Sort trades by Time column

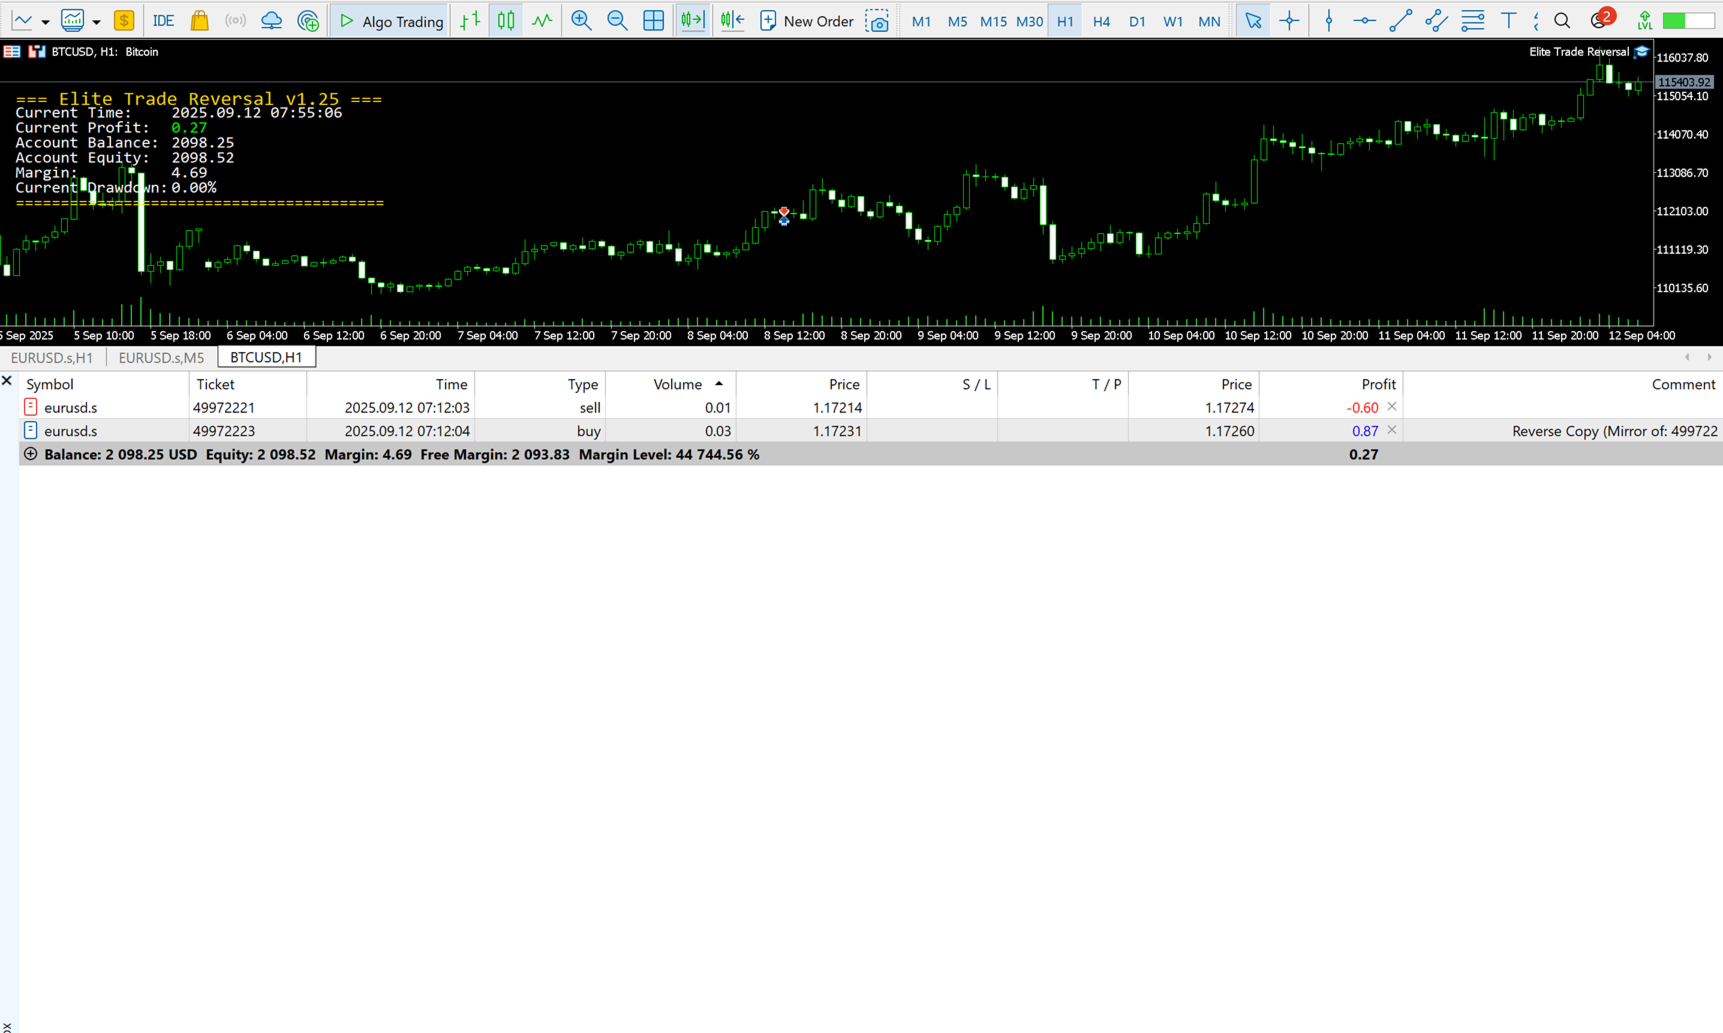[x=390, y=384]
